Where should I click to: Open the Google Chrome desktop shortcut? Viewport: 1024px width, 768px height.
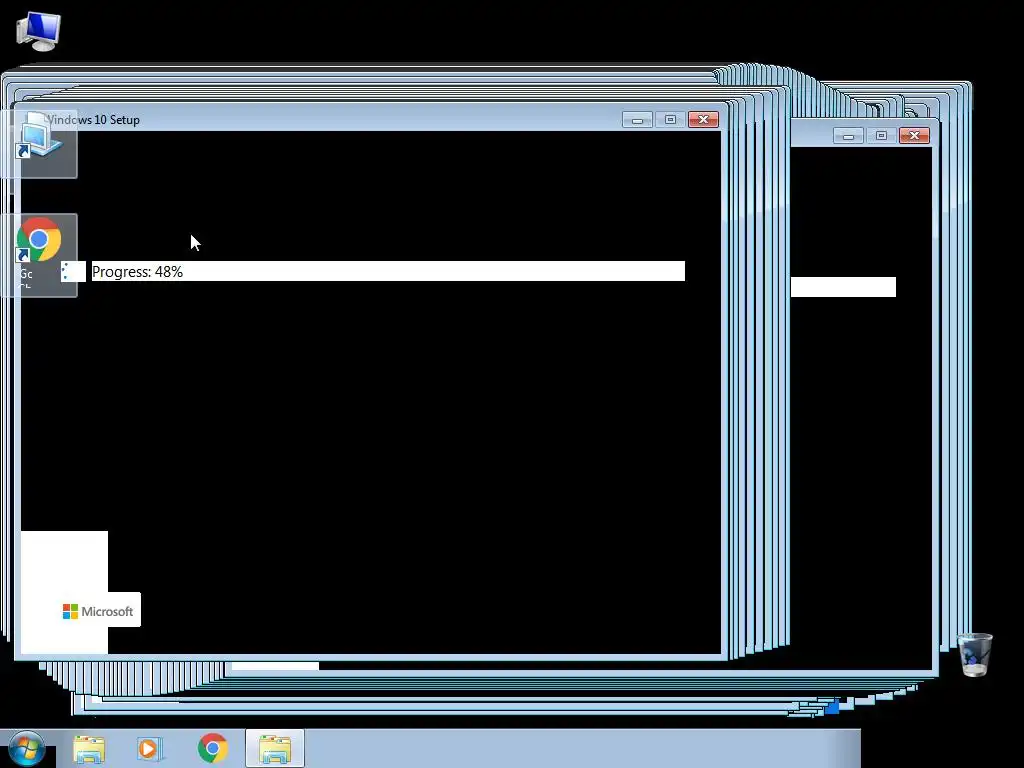[x=39, y=255]
